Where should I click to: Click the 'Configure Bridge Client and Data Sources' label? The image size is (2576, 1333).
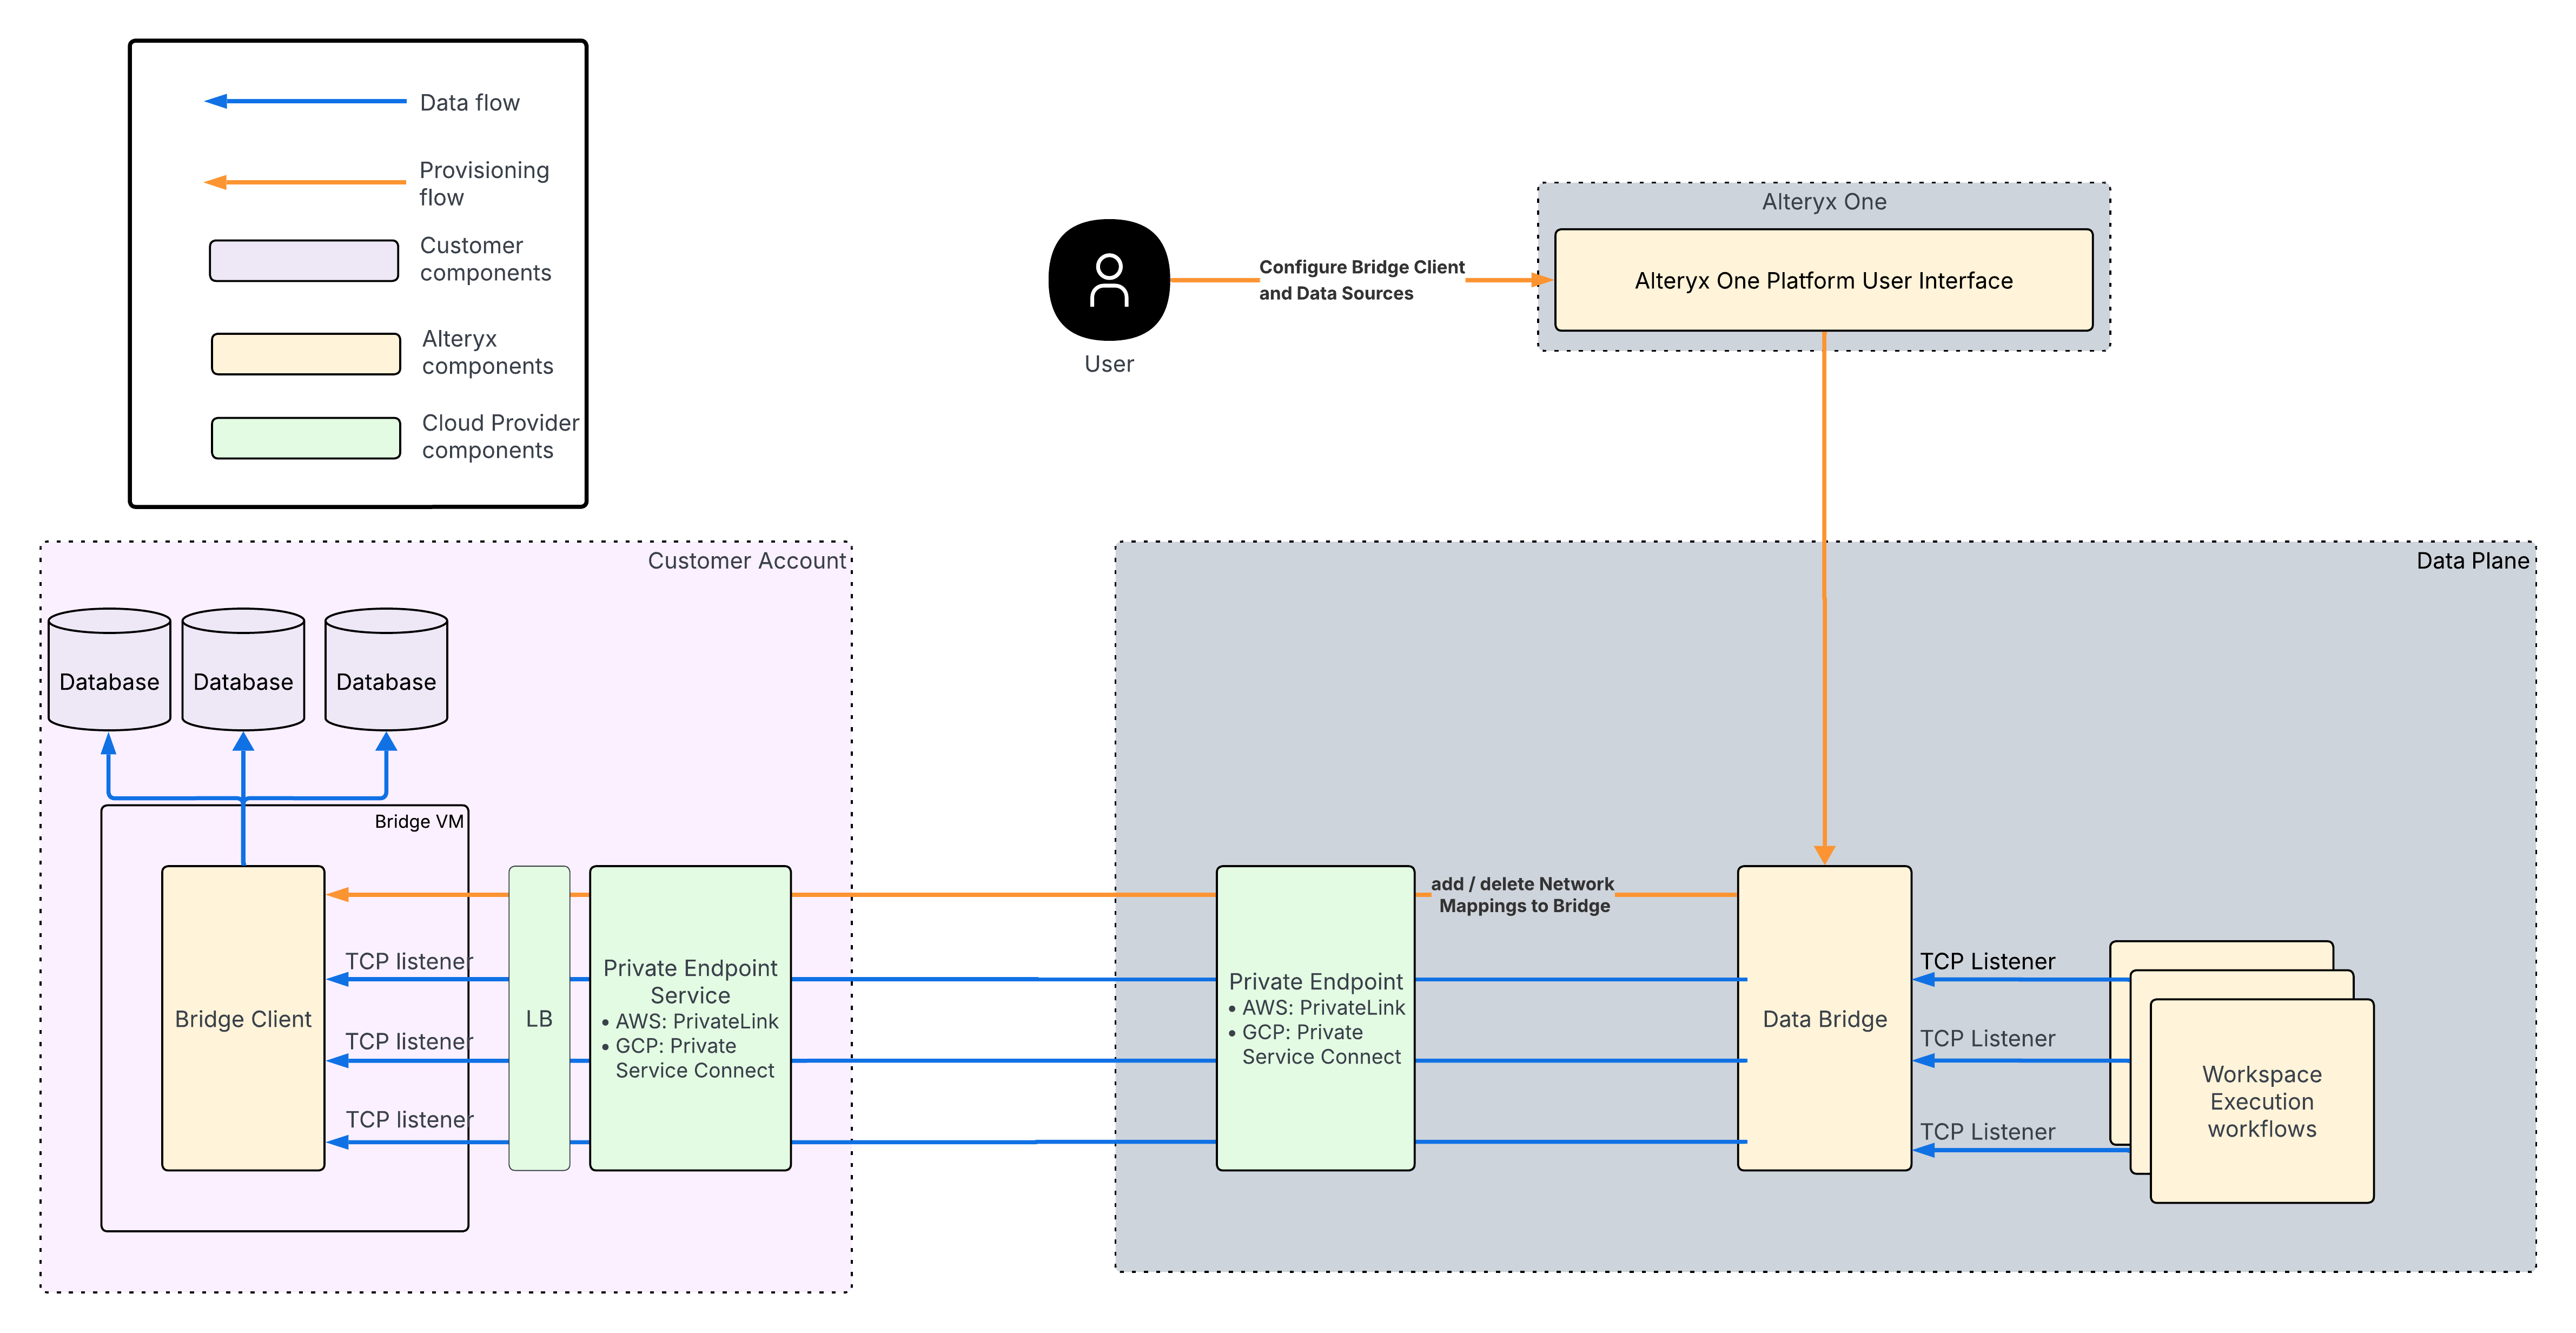1361,280
